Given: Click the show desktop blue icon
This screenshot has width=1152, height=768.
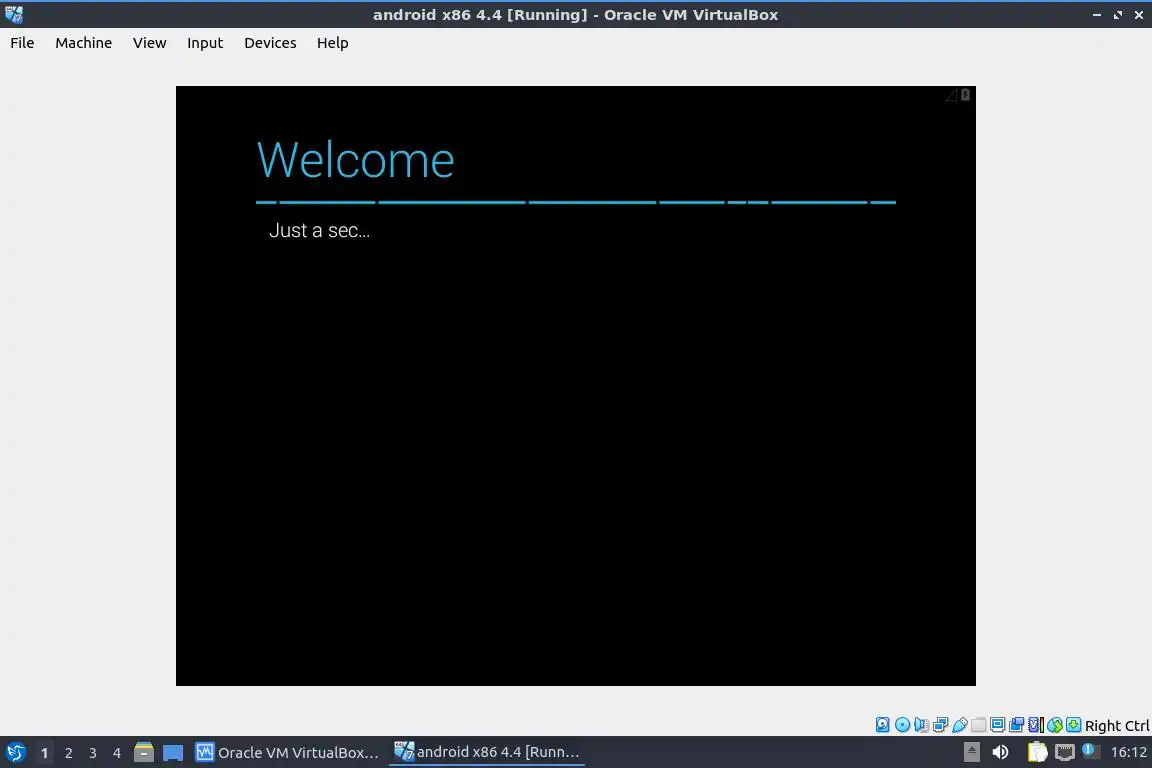Looking at the screenshot, I should point(173,753).
